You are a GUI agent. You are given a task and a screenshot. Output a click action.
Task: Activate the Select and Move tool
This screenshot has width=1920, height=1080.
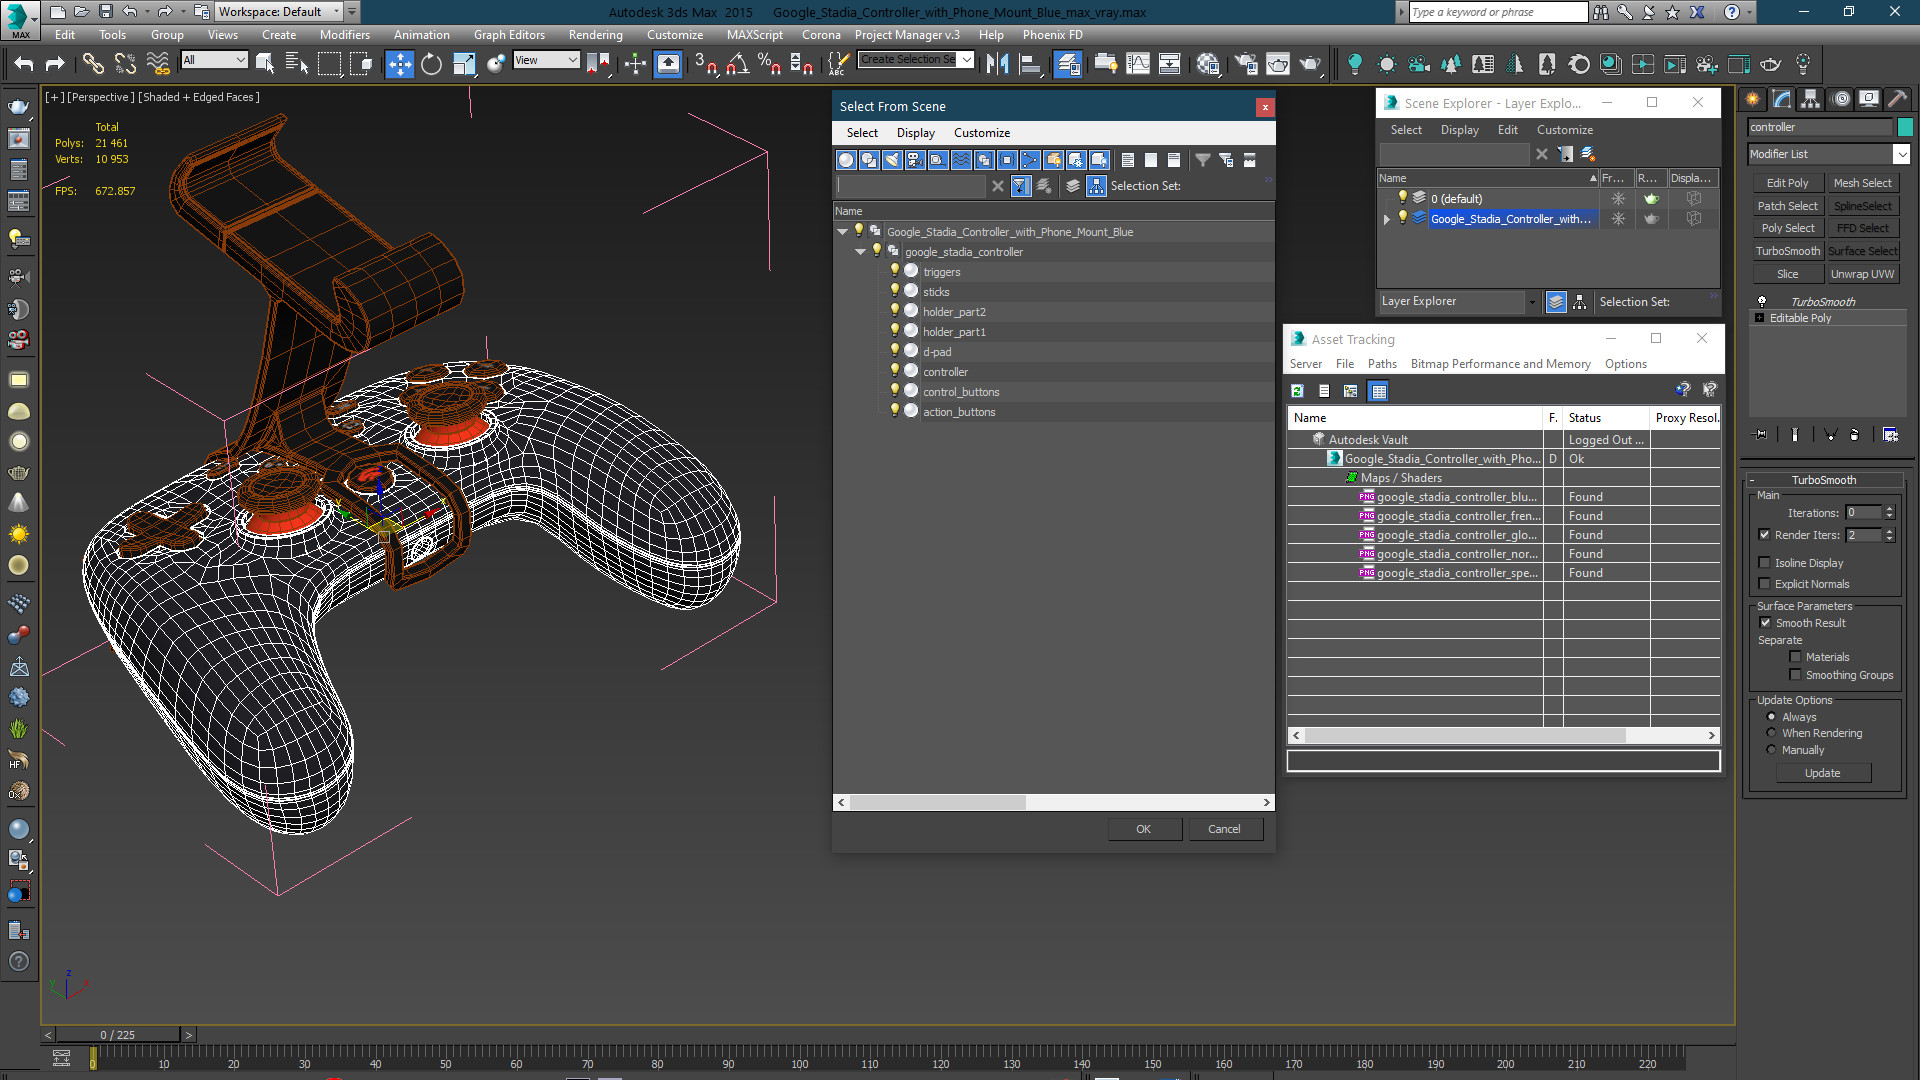point(399,64)
